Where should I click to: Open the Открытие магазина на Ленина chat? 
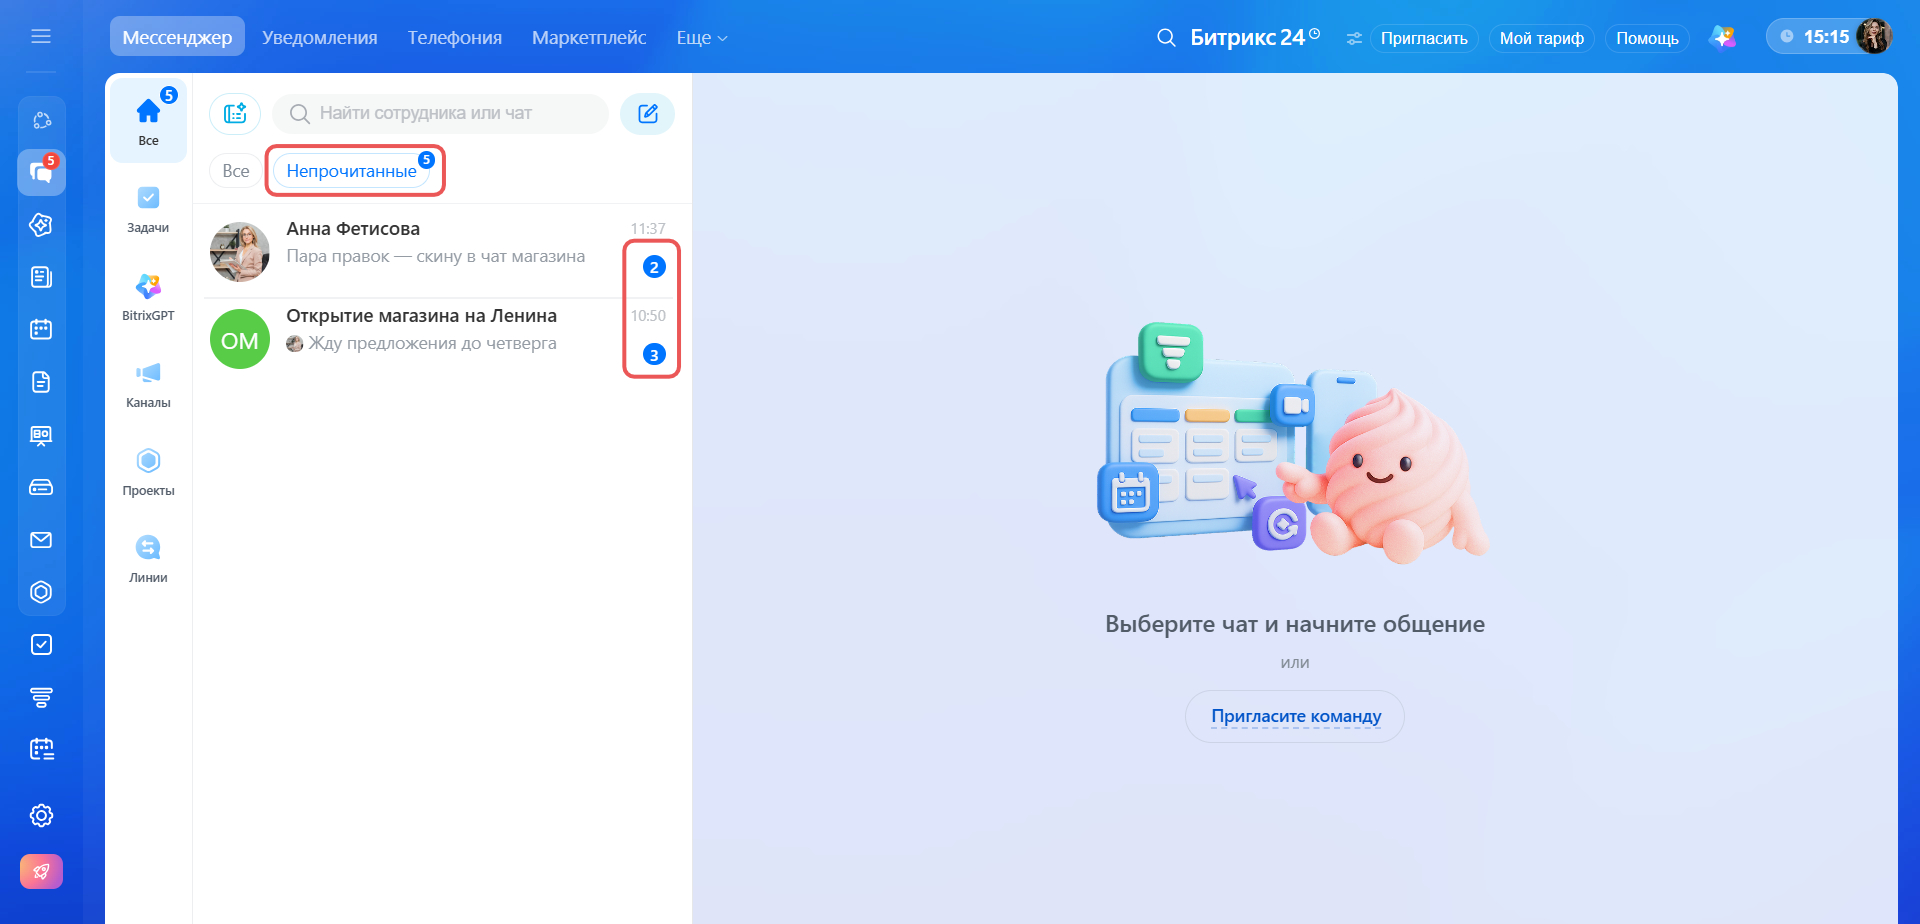[440, 338]
